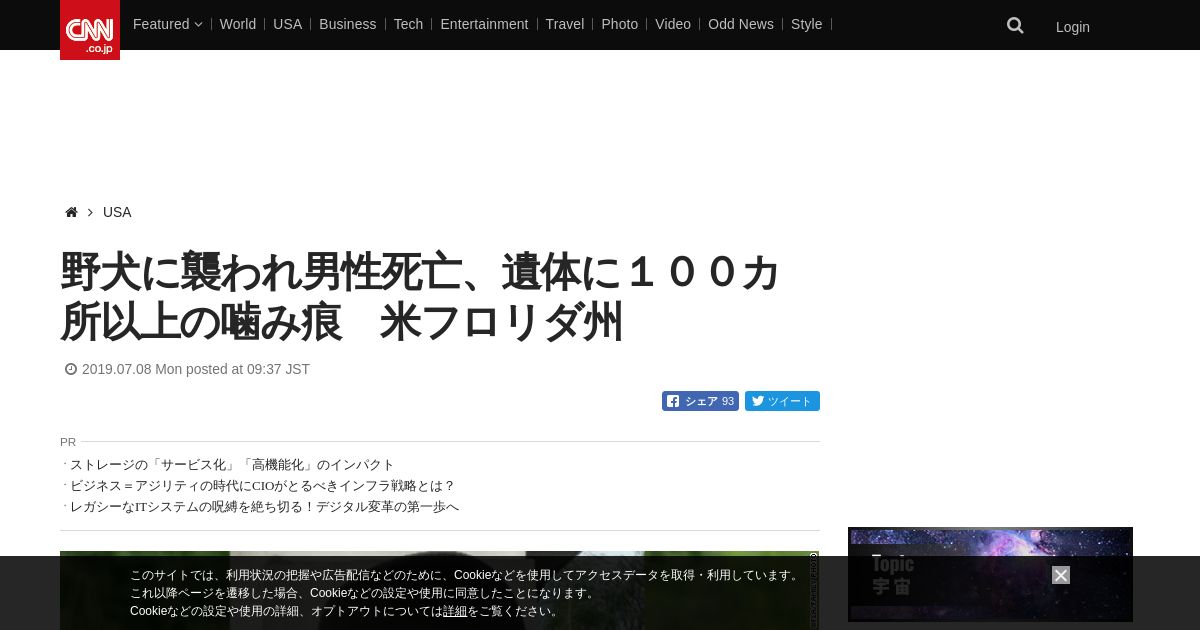Click the article headline 野犬に襲われ男性死亡
The width and height of the screenshot is (1200, 630).
click(x=420, y=297)
